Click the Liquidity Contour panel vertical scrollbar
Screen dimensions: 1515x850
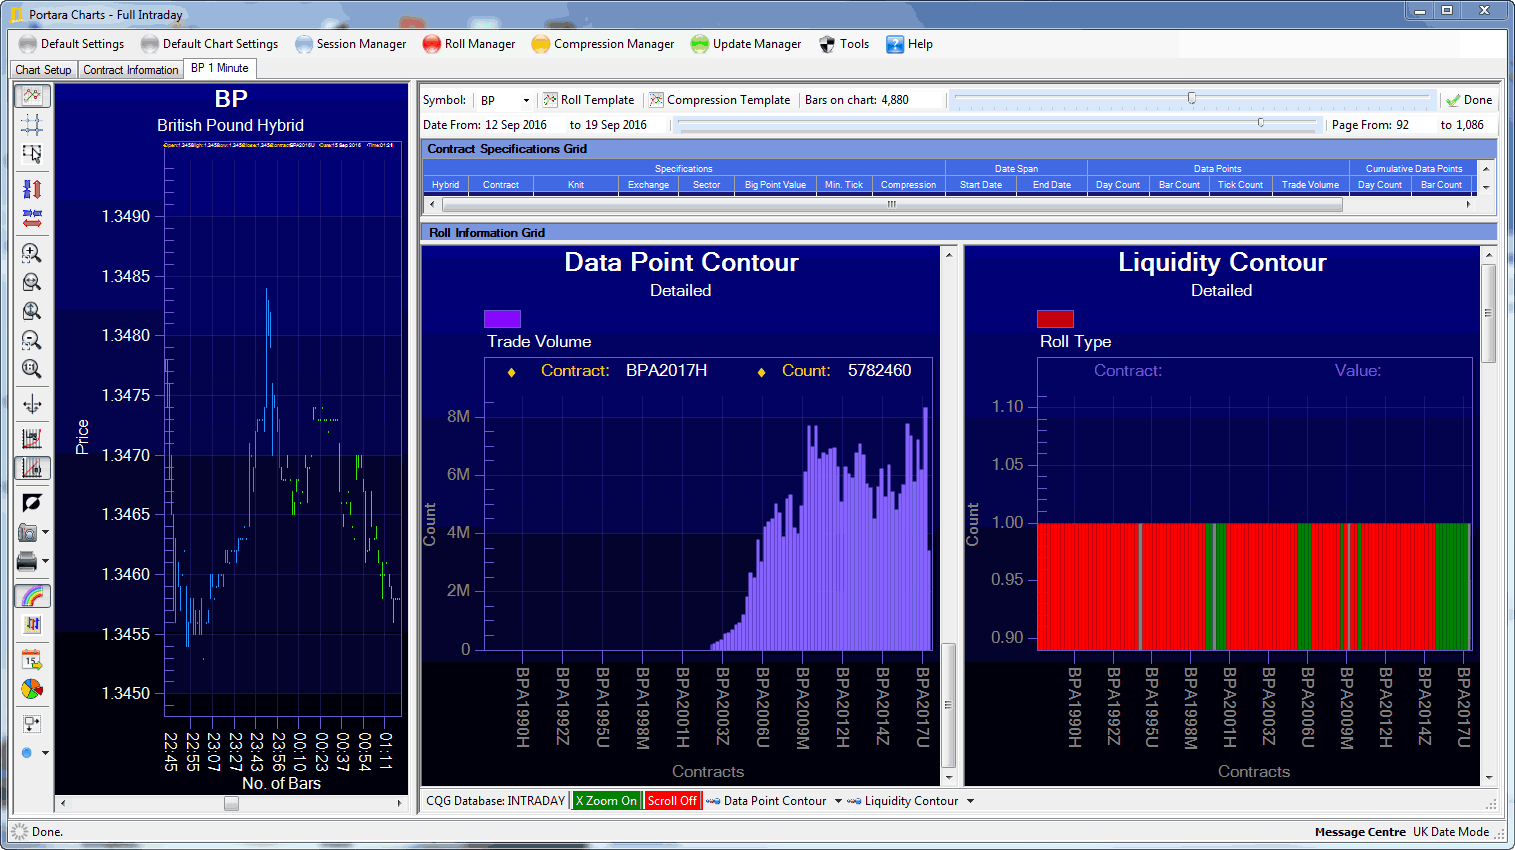[x=1488, y=515]
